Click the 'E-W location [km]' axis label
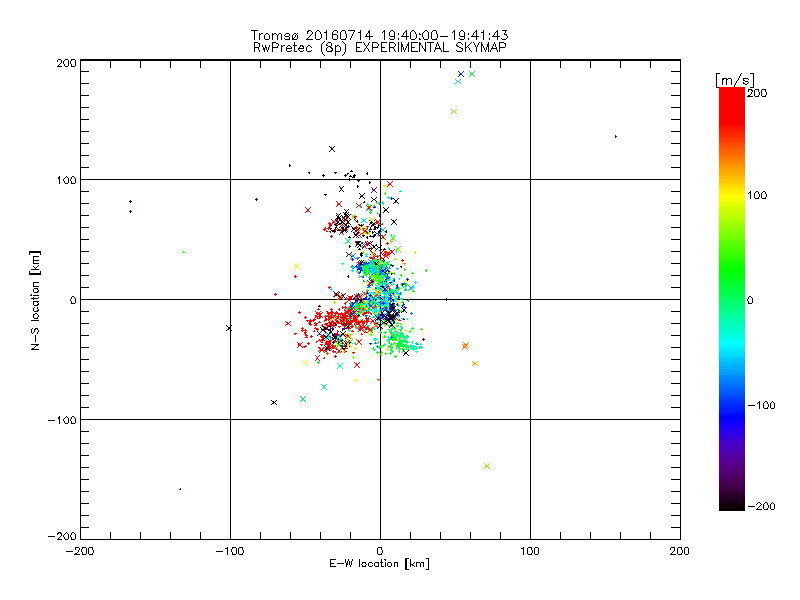This screenshot has height=600, width=800. [379, 564]
